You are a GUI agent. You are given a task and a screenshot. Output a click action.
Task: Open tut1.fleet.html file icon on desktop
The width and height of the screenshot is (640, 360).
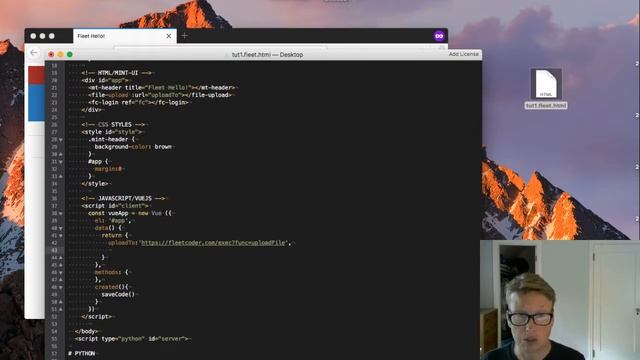tap(546, 84)
